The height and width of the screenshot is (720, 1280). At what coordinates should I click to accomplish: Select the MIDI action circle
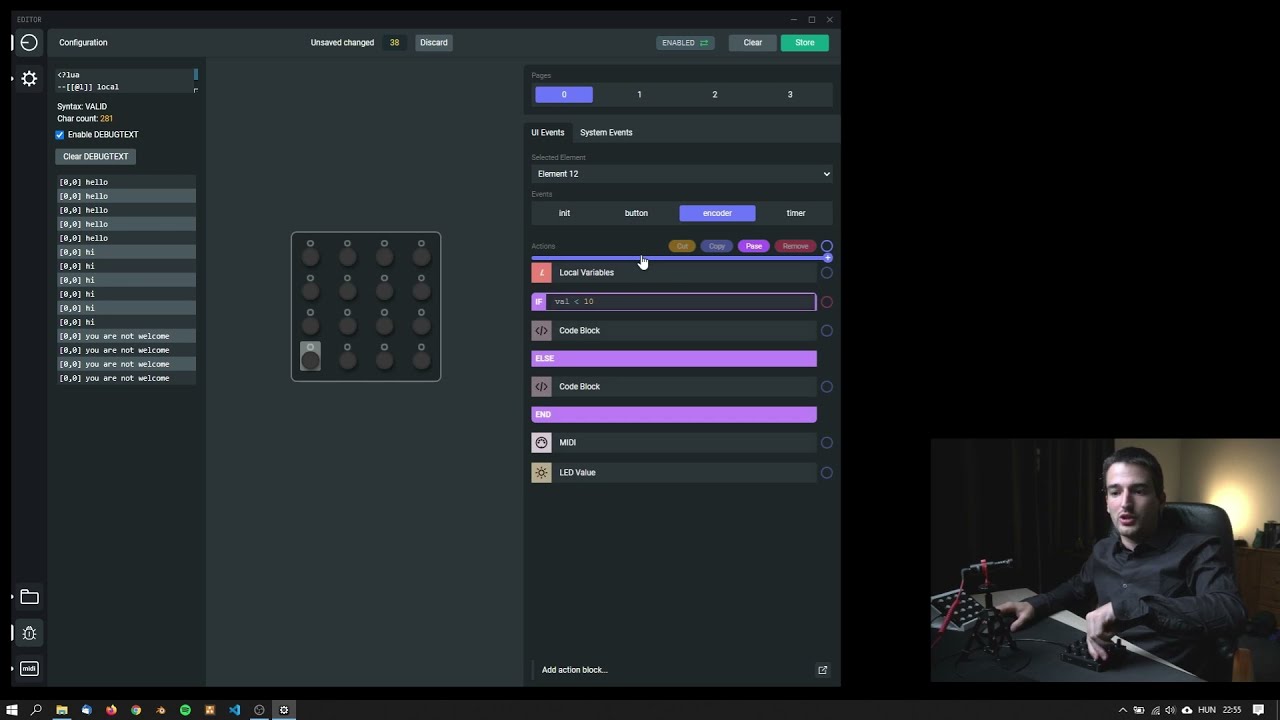pos(827,442)
